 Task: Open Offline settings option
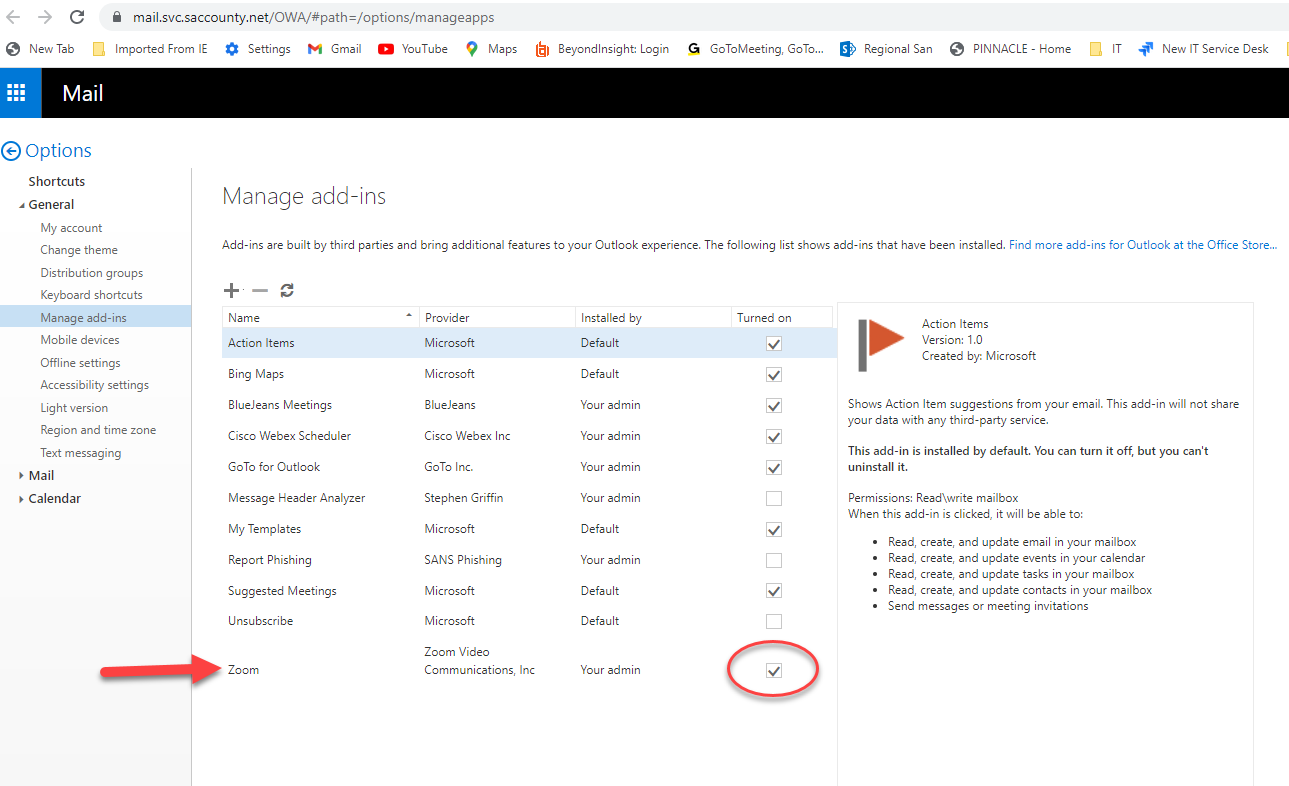(x=80, y=363)
